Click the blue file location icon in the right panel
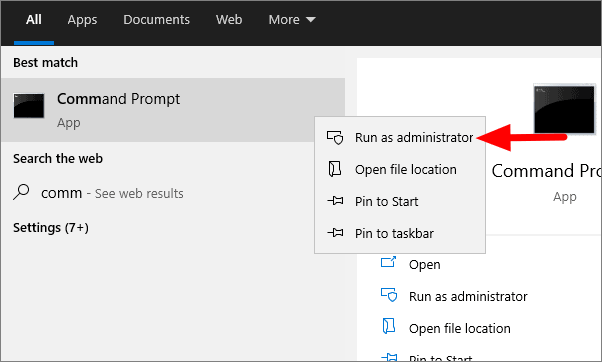This screenshot has width=602, height=362. pos(389,326)
